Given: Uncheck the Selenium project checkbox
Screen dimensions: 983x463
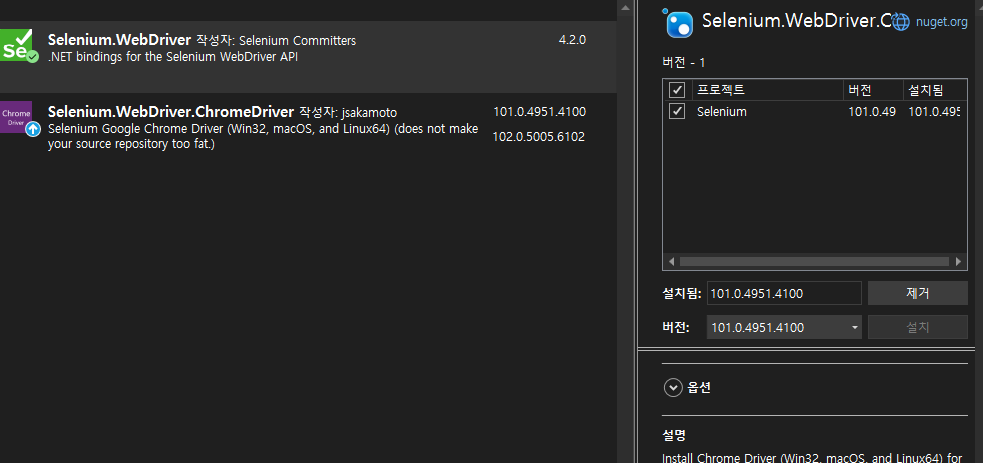Looking at the screenshot, I should [676, 112].
